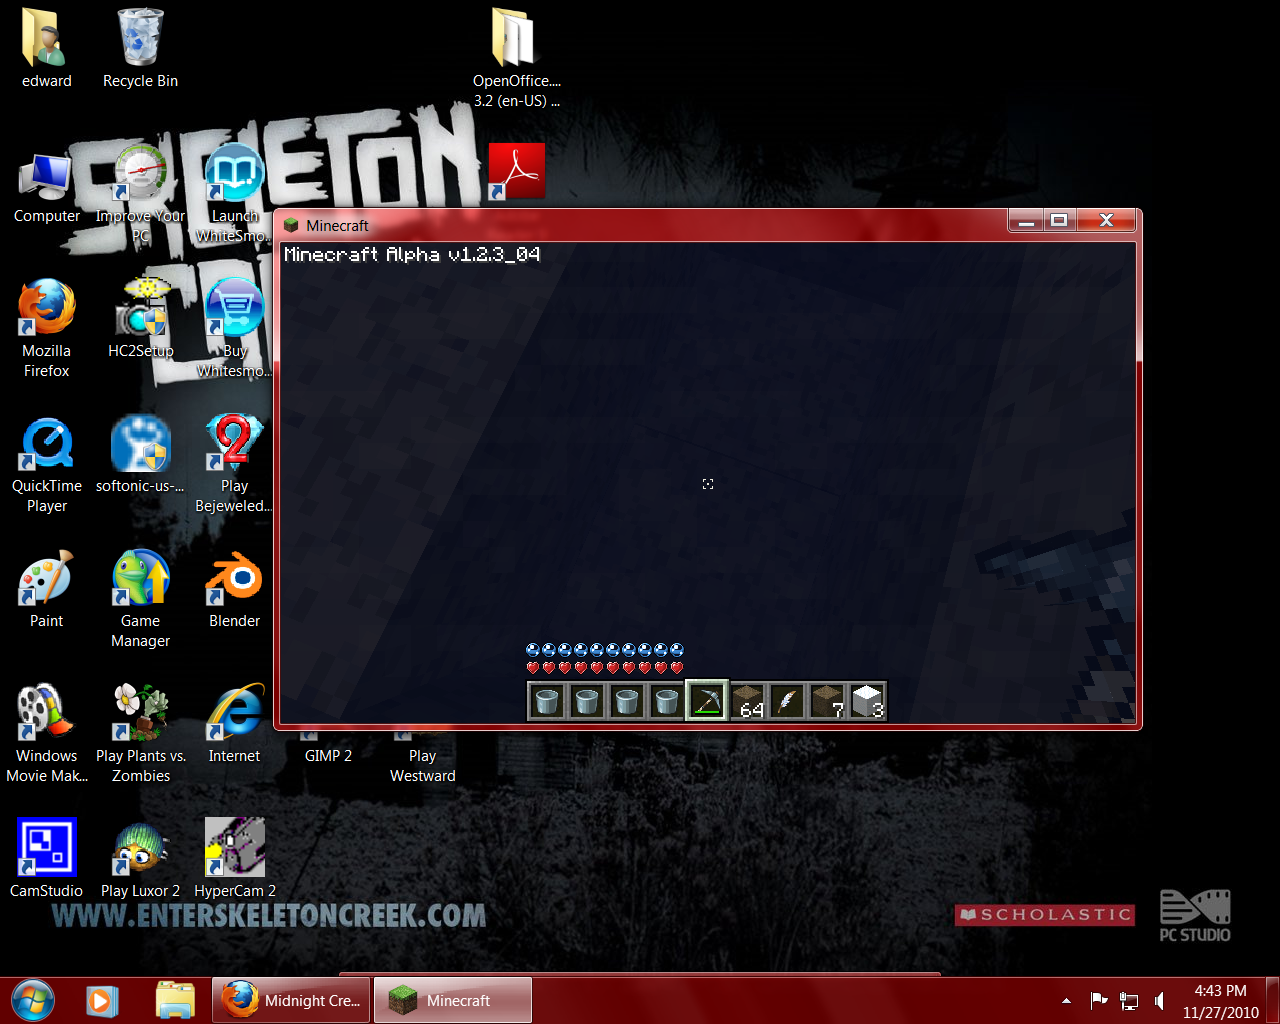Image resolution: width=1280 pixels, height=1024 pixels.
Task: Select the pickaxe in the Minecraft hotbar
Action: (x=707, y=701)
